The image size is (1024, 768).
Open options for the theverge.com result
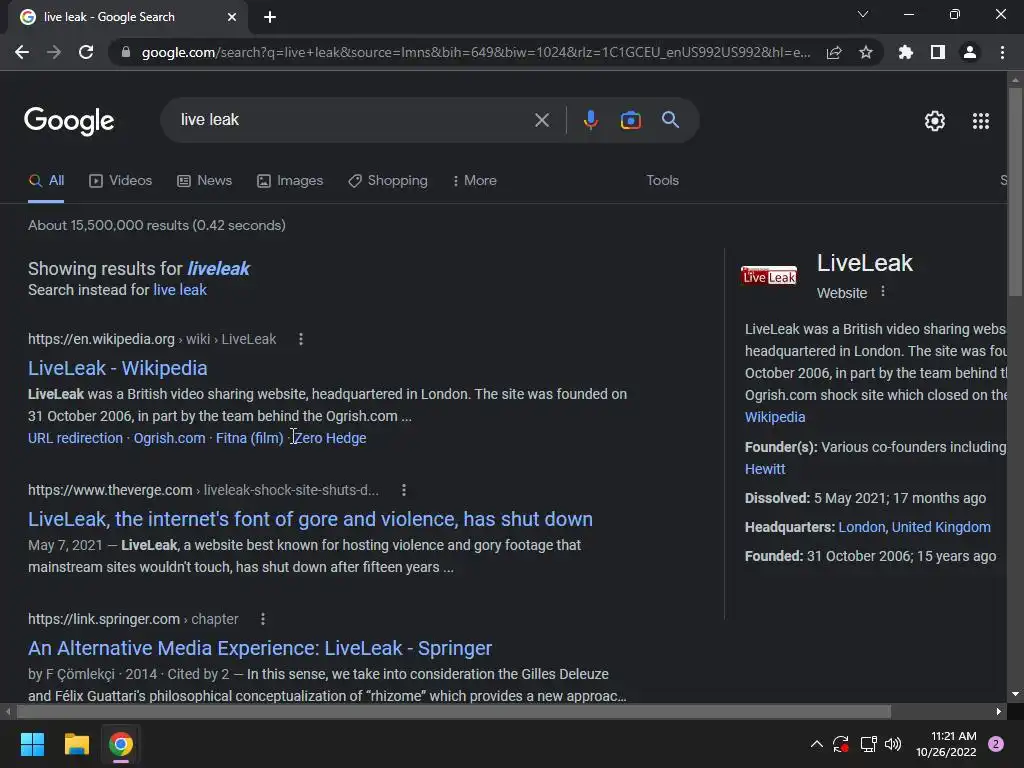[x=404, y=490]
